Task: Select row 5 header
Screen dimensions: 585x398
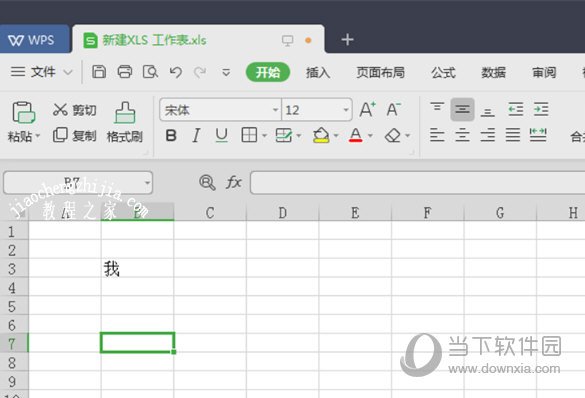Action: pyautogui.click(x=13, y=306)
